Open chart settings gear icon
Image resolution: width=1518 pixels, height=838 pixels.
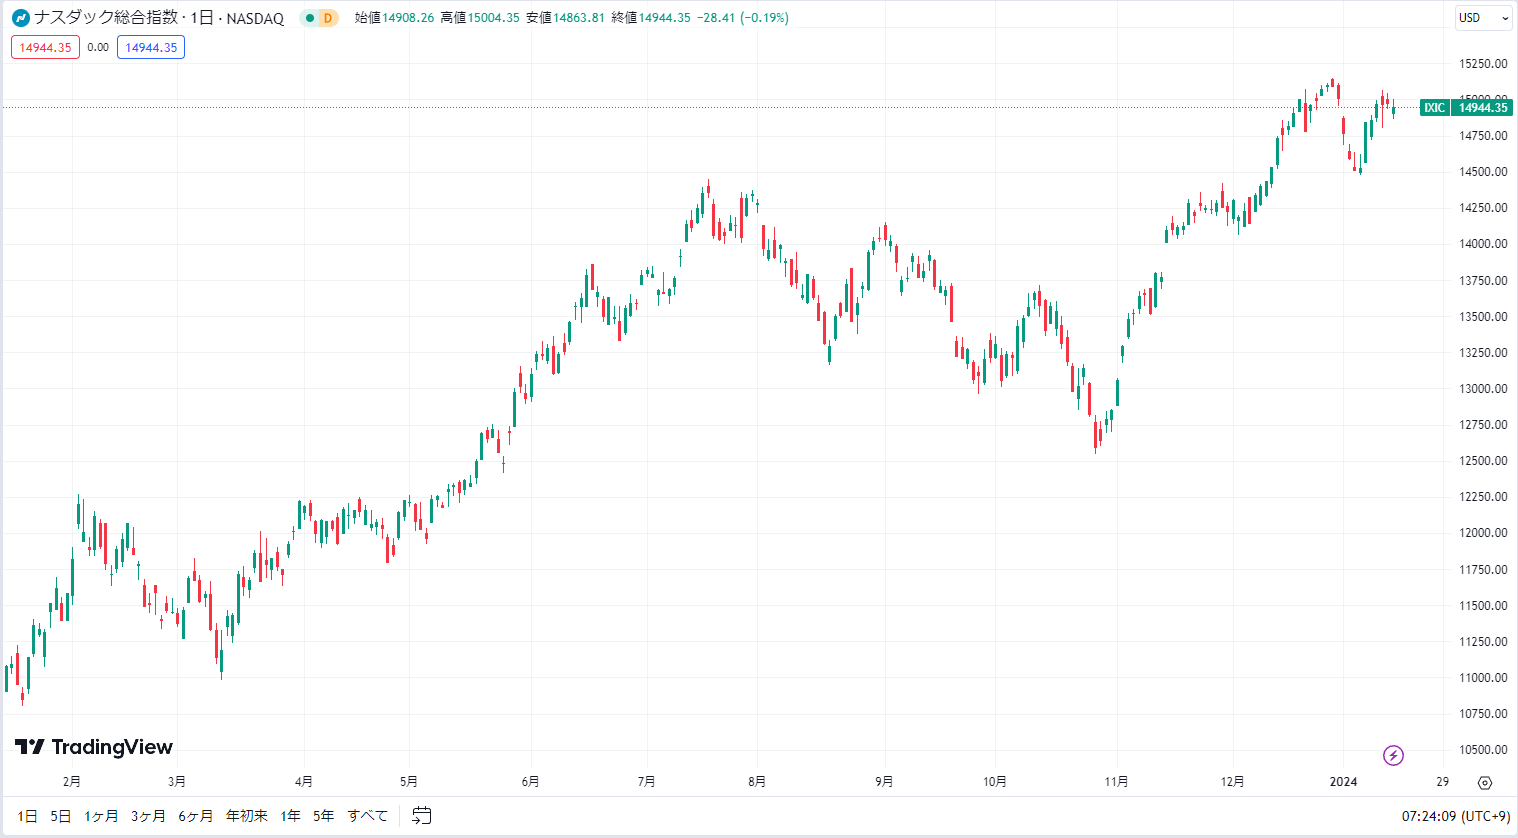pos(1485,782)
